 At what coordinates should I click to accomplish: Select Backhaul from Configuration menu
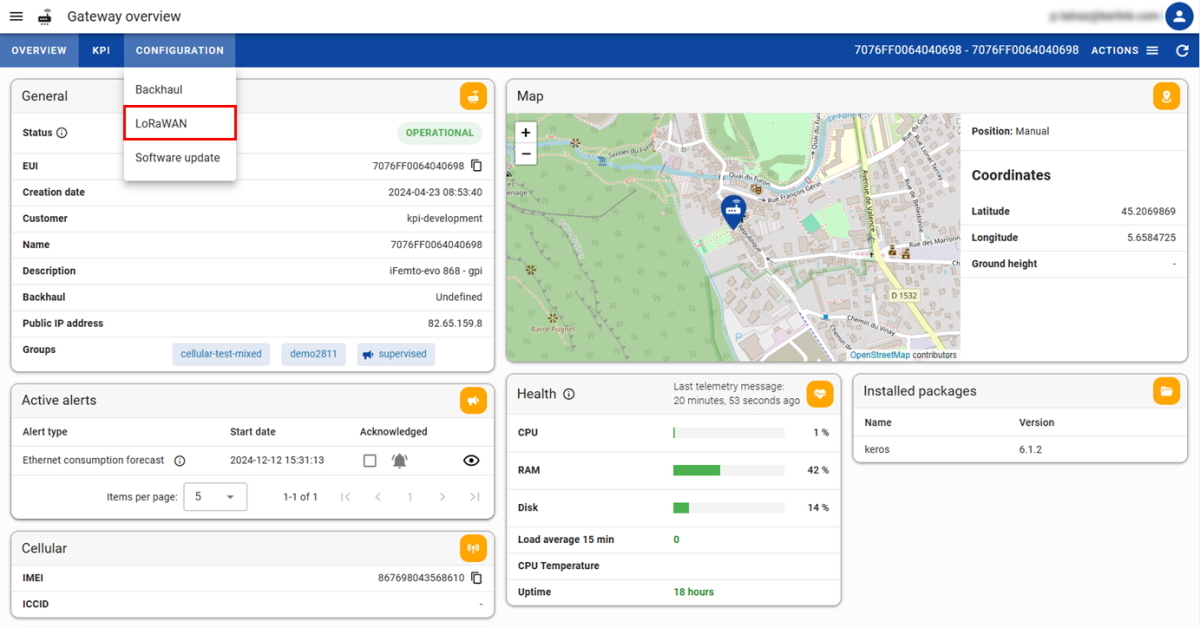[x=180, y=90]
